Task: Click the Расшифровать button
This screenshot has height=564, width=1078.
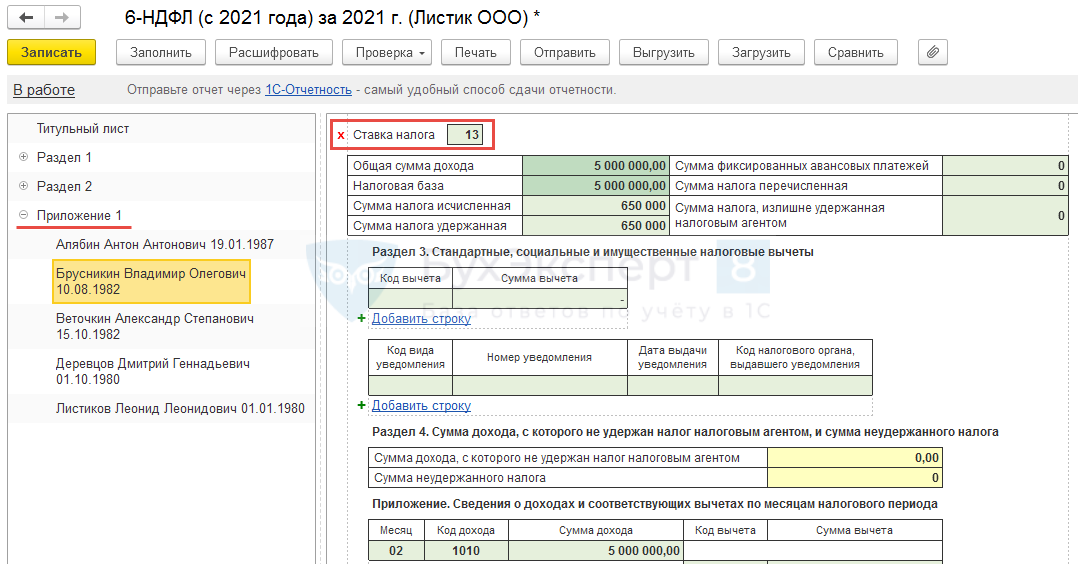Action: click(x=274, y=52)
